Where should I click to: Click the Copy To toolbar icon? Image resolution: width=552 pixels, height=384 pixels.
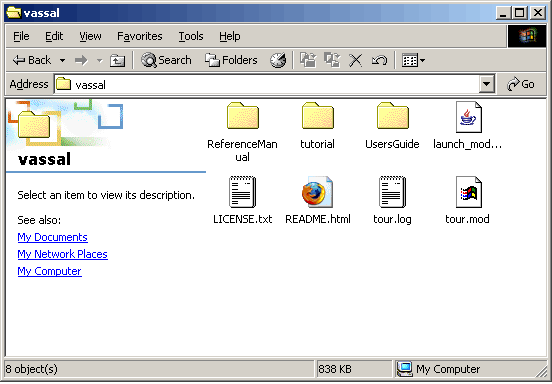[332, 60]
